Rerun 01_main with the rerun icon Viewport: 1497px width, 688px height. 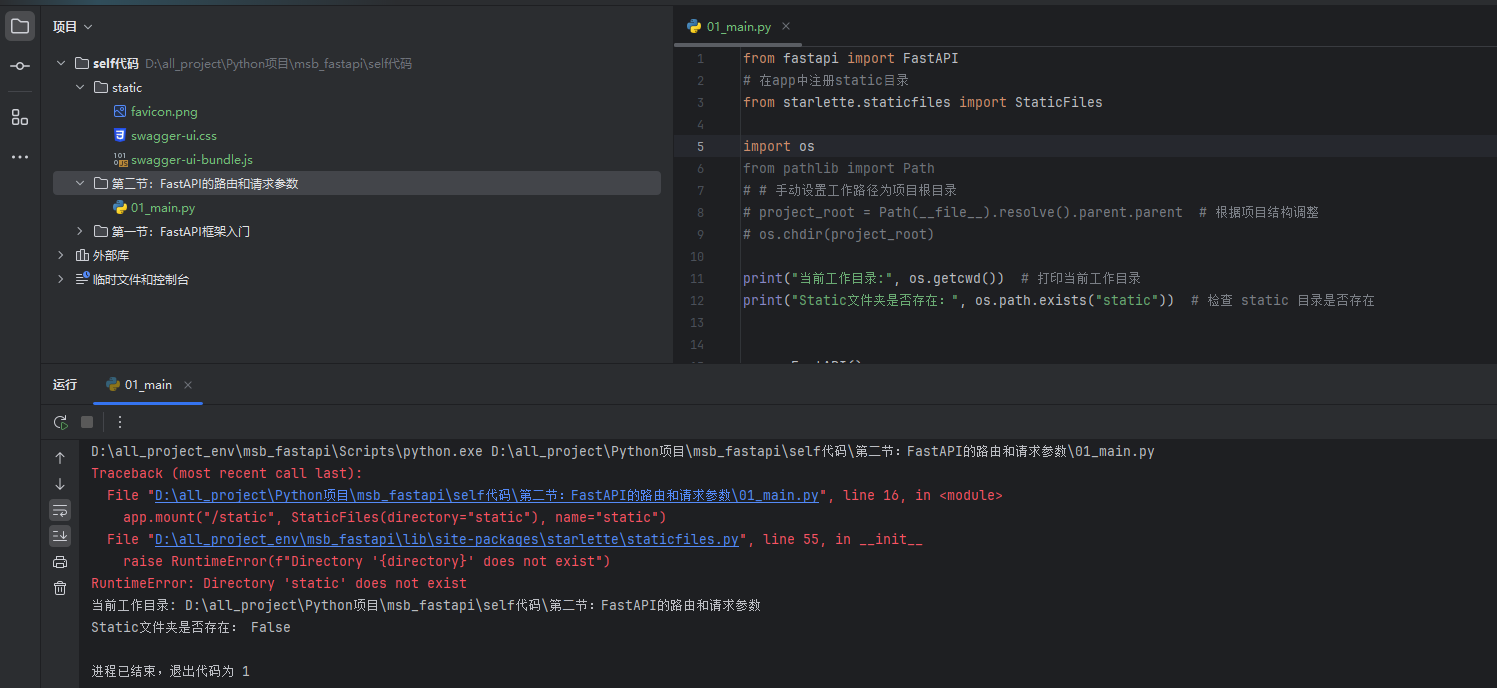coord(60,422)
